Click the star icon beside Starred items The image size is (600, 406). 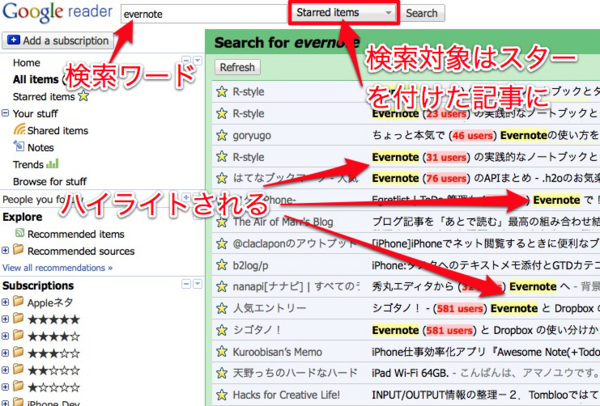pos(83,96)
